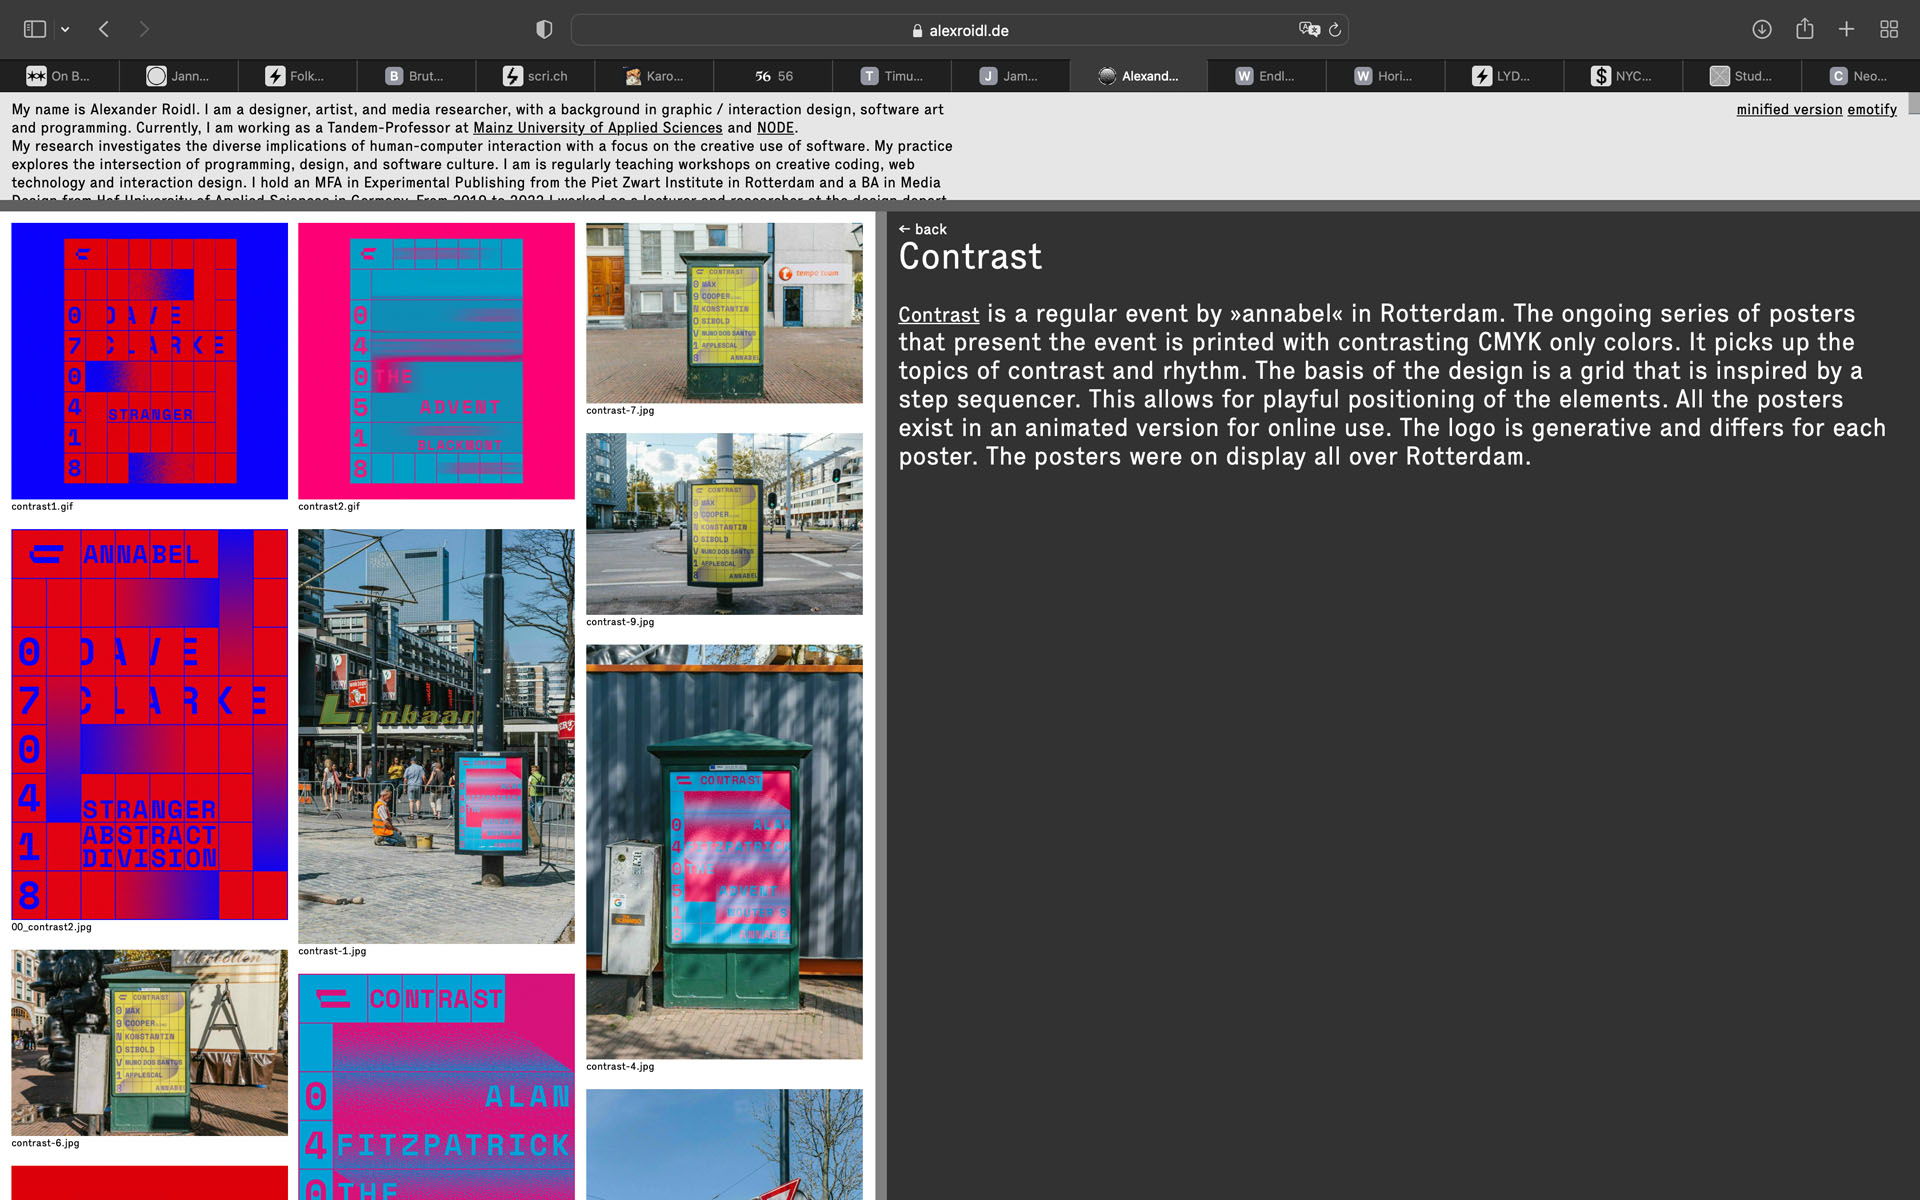Click the share icon in toolbar
Image resolution: width=1920 pixels, height=1200 pixels.
click(1804, 29)
